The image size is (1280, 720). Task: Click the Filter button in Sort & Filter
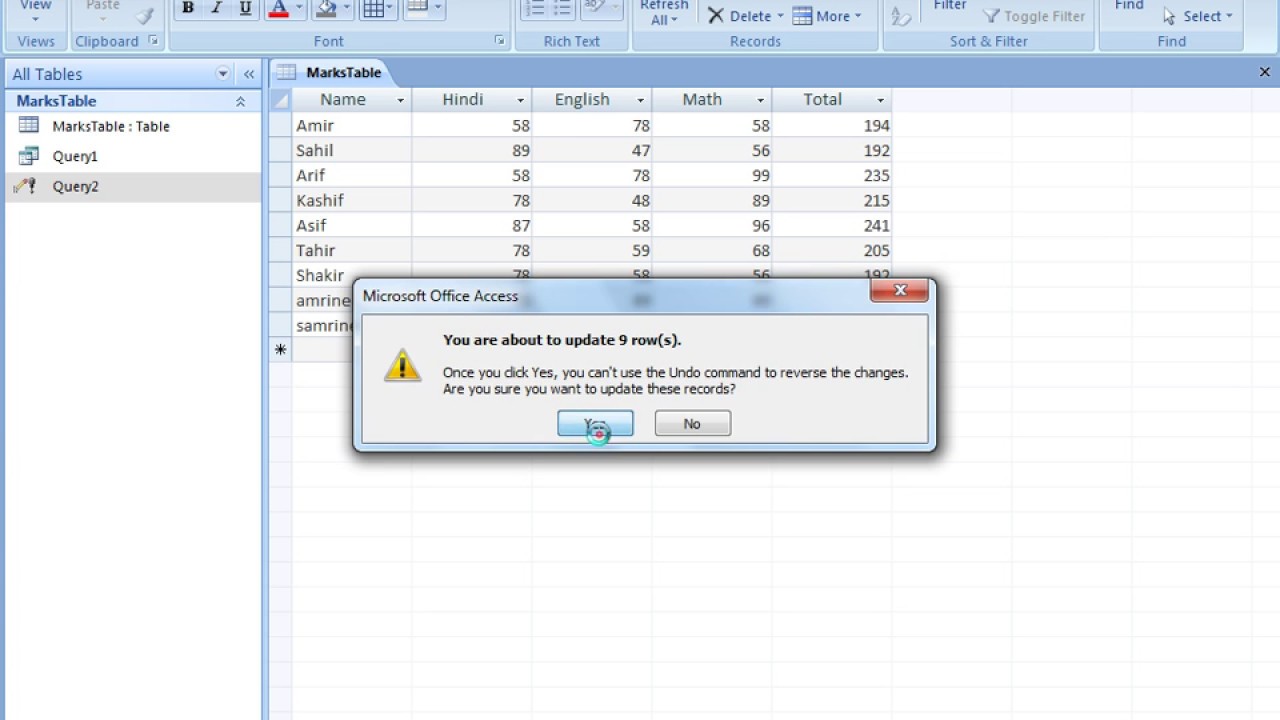950,6
